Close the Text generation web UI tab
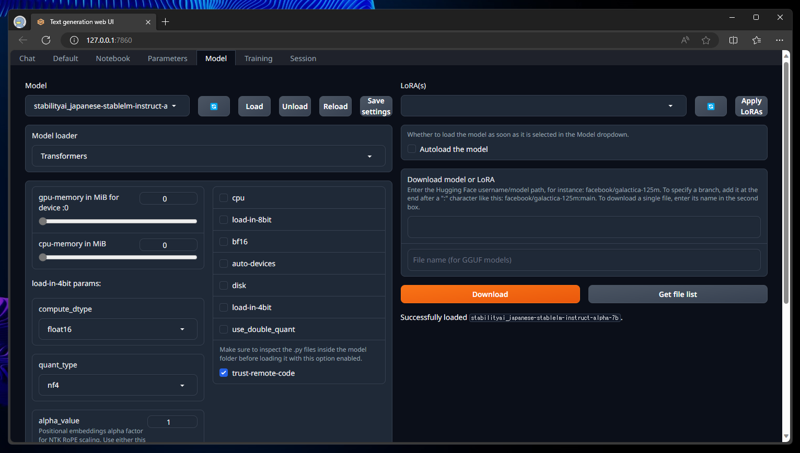The width and height of the screenshot is (800, 453). (148, 22)
